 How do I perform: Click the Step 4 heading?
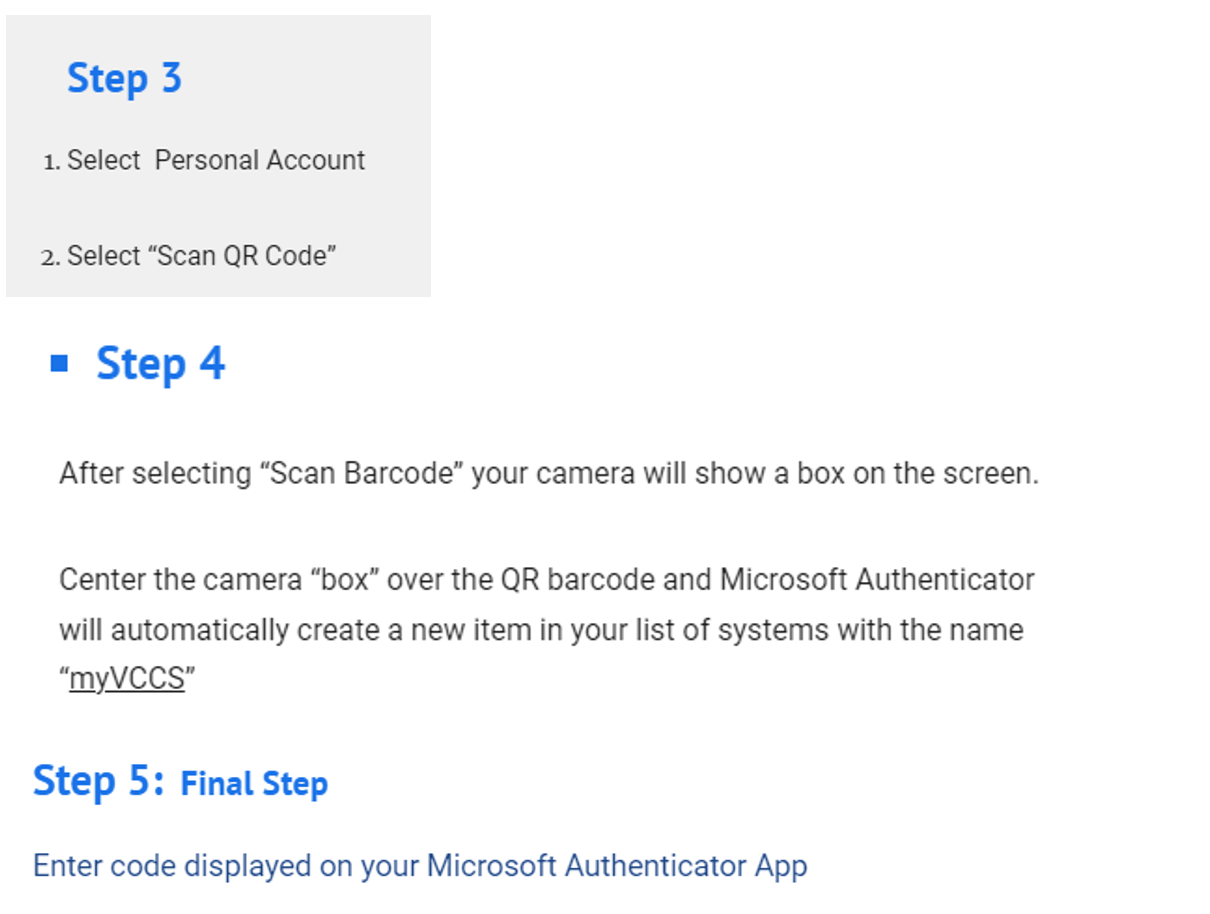[160, 363]
